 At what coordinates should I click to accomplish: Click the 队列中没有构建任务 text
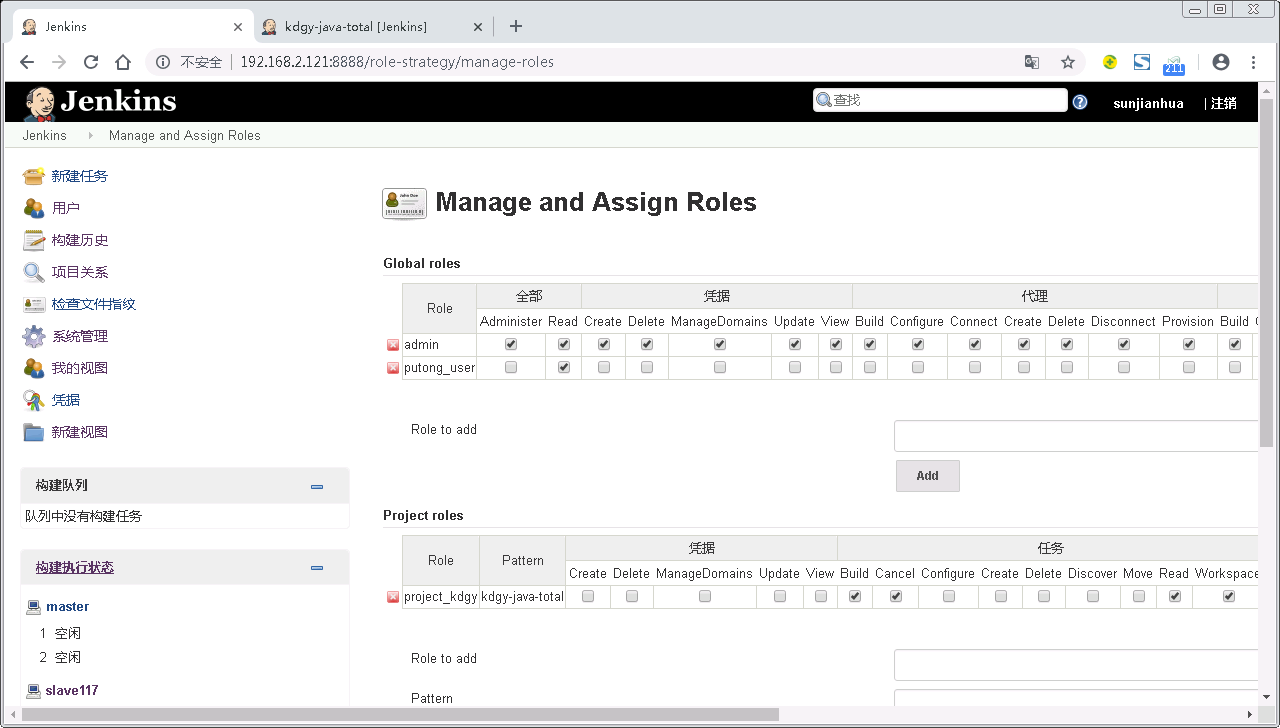(x=84, y=517)
